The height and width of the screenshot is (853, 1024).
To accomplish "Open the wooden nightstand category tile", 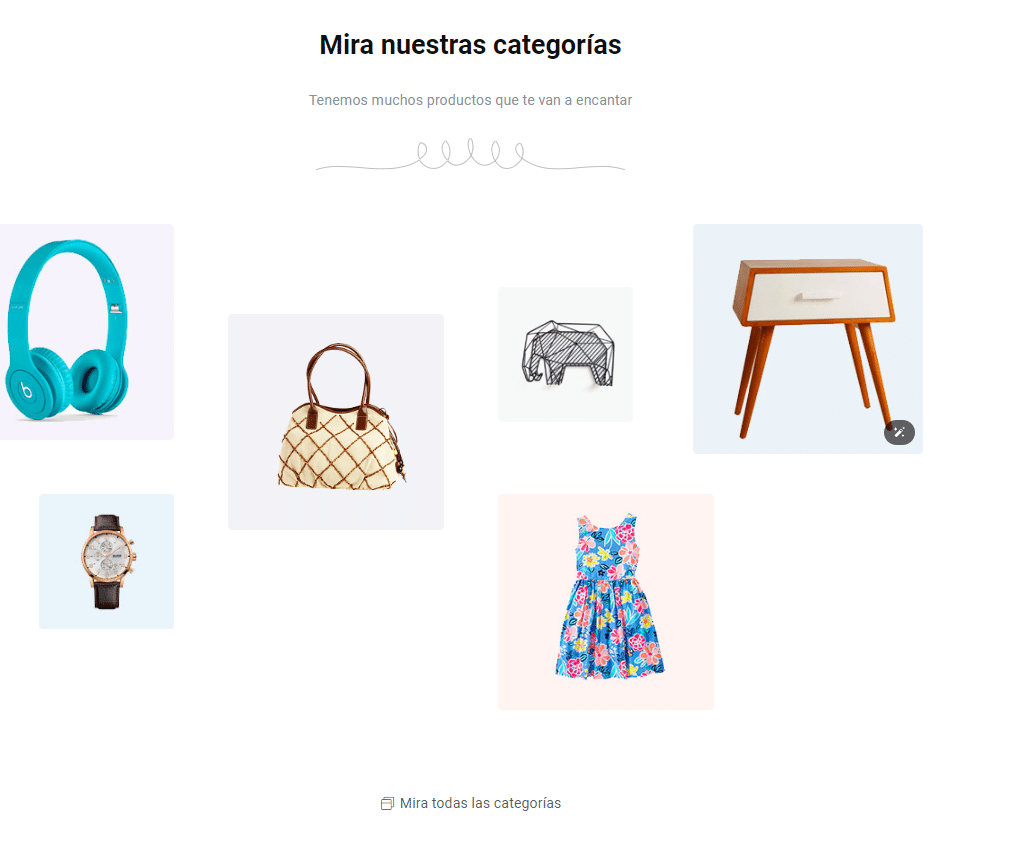I will (x=808, y=339).
